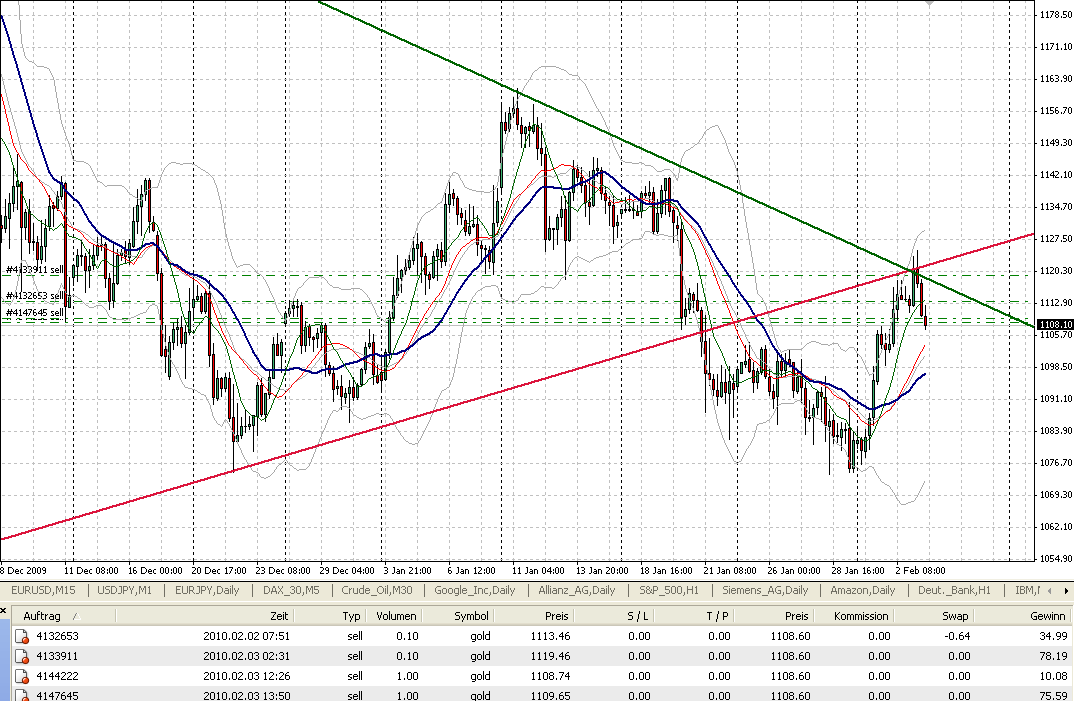Click the time 2010.02.03 12:26 cell
The width and height of the screenshot is (1074, 701).
pyautogui.click(x=247, y=676)
